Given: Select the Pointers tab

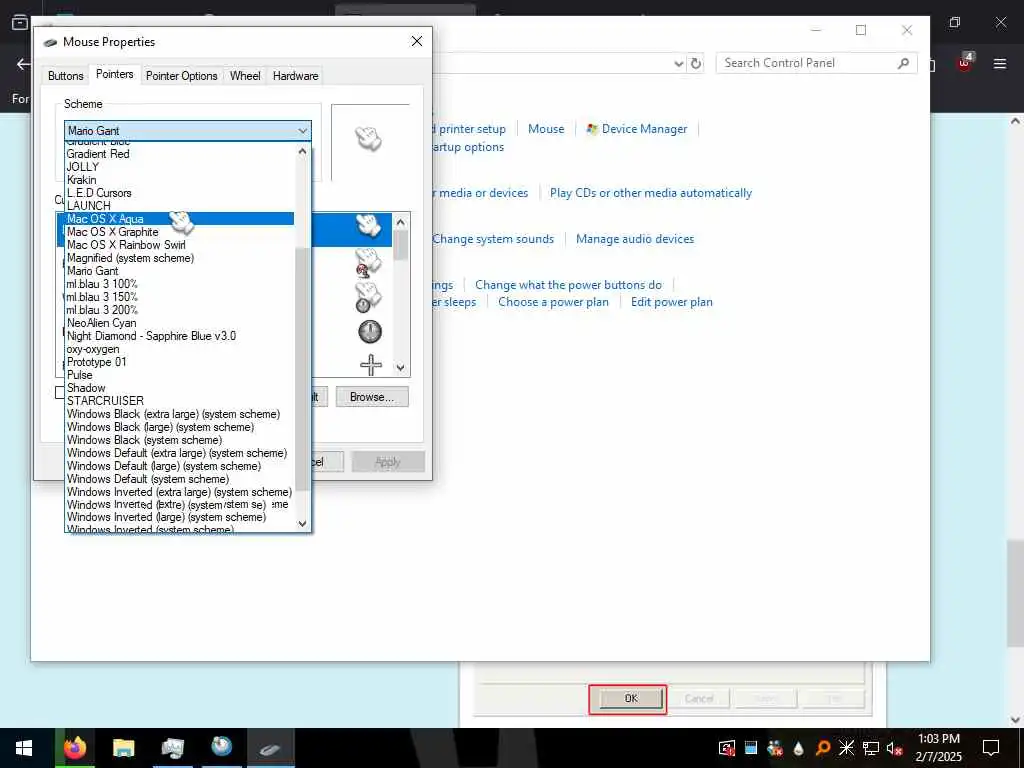Looking at the screenshot, I should (x=114, y=74).
